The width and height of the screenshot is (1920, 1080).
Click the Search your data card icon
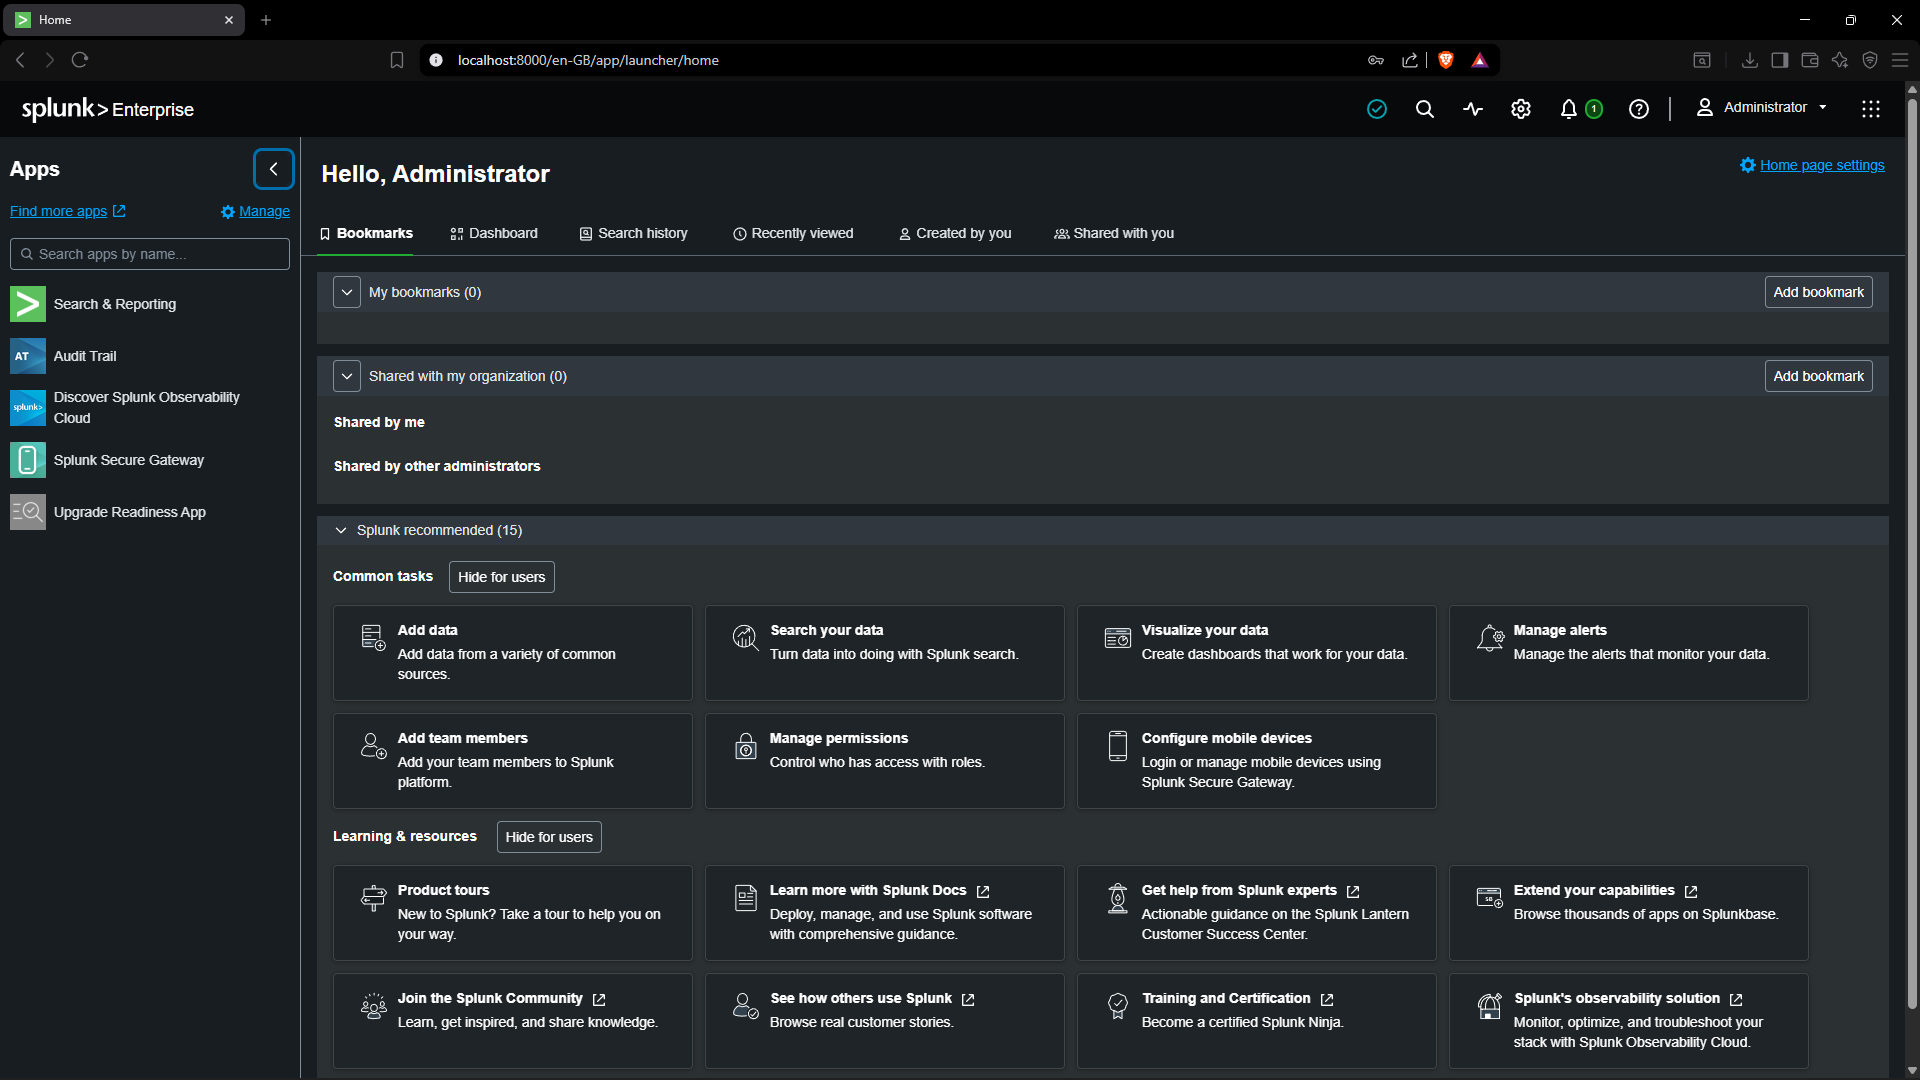point(745,638)
